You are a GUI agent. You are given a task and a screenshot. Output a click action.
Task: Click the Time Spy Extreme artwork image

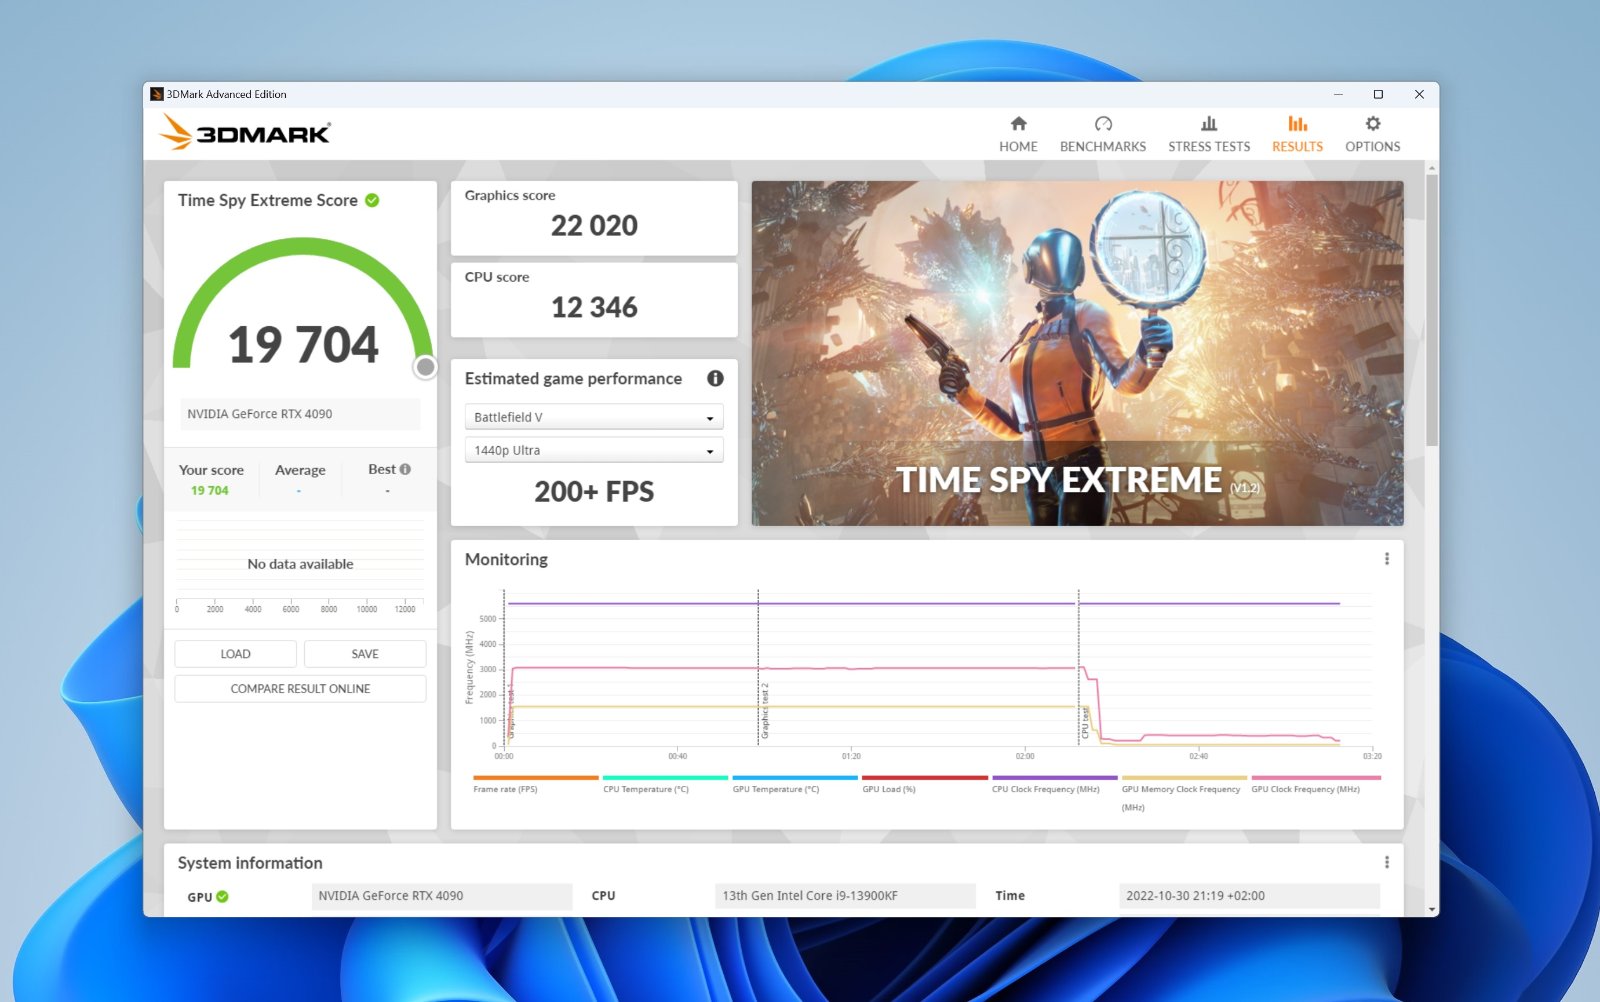[x=1077, y=353]
